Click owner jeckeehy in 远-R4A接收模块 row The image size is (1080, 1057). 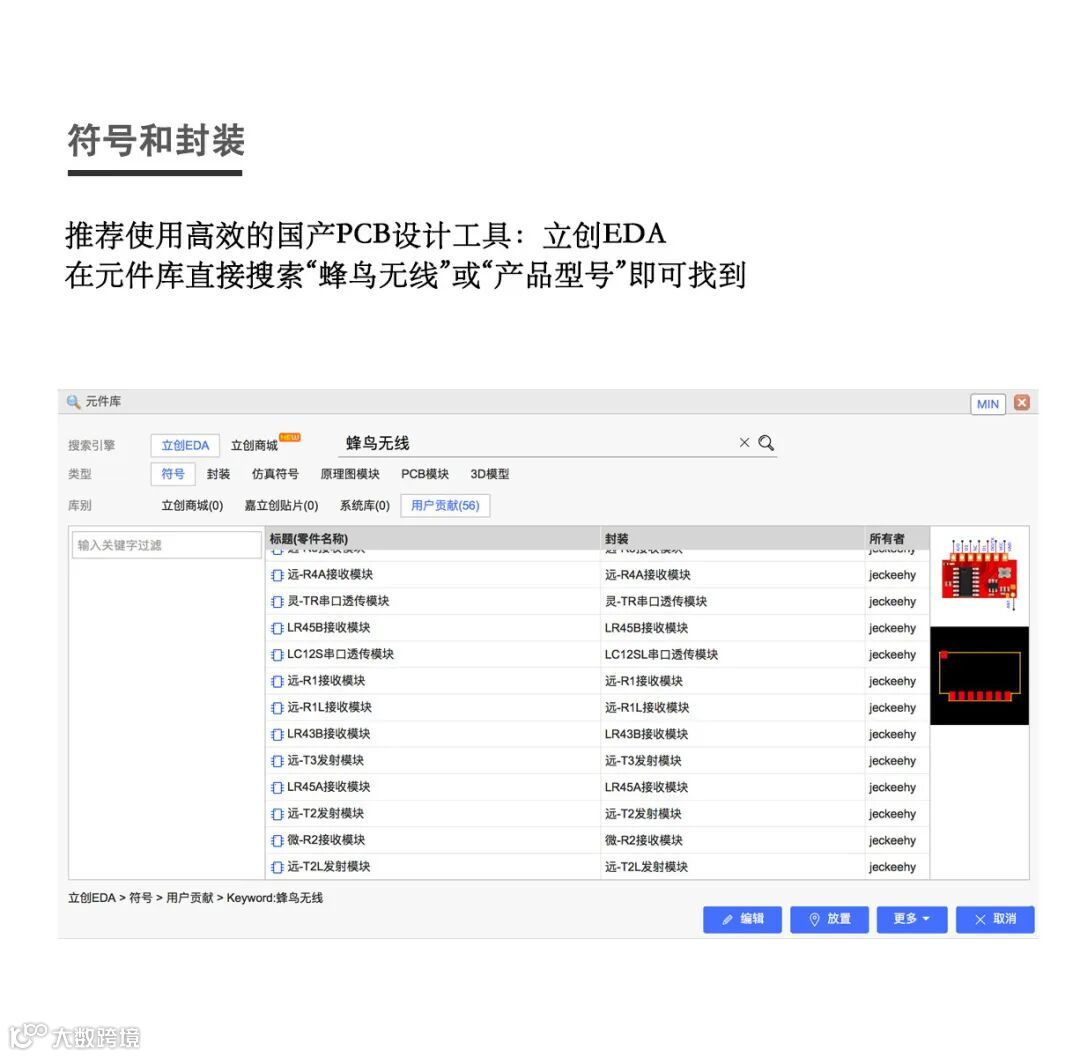coord(892,575)
